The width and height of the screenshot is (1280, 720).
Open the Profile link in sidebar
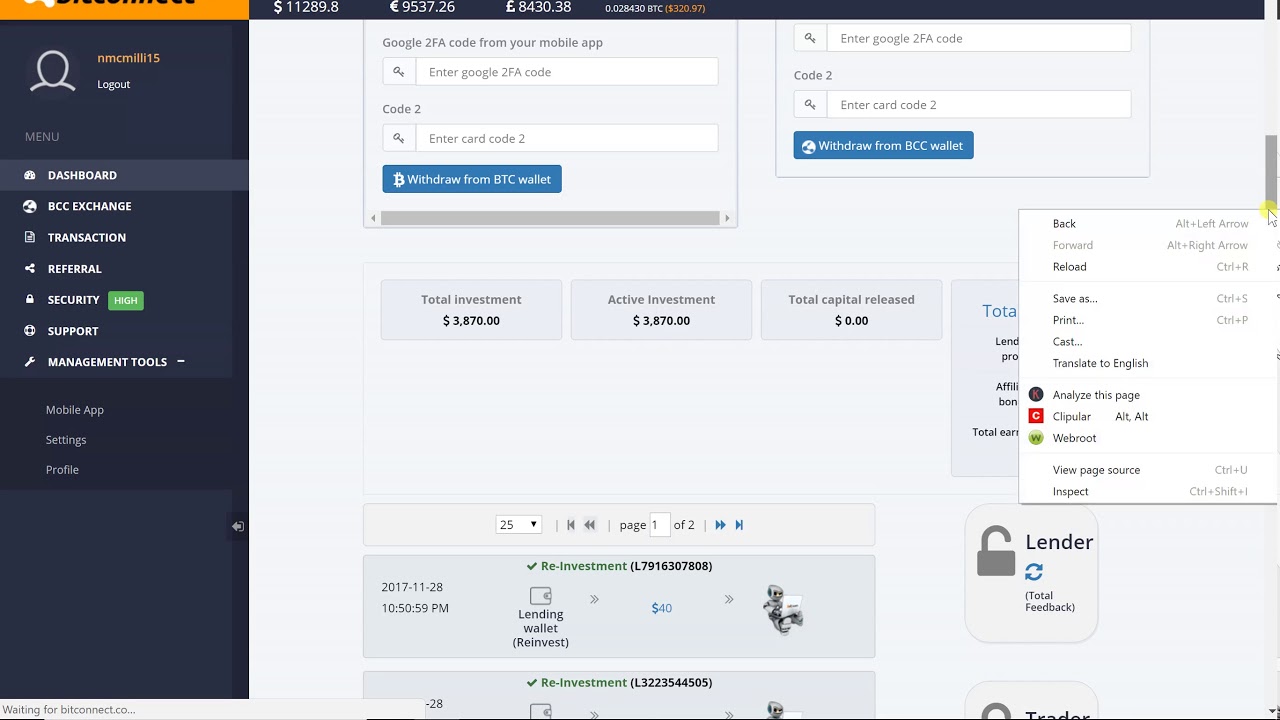pyautogui.click(x=62, y=470)
